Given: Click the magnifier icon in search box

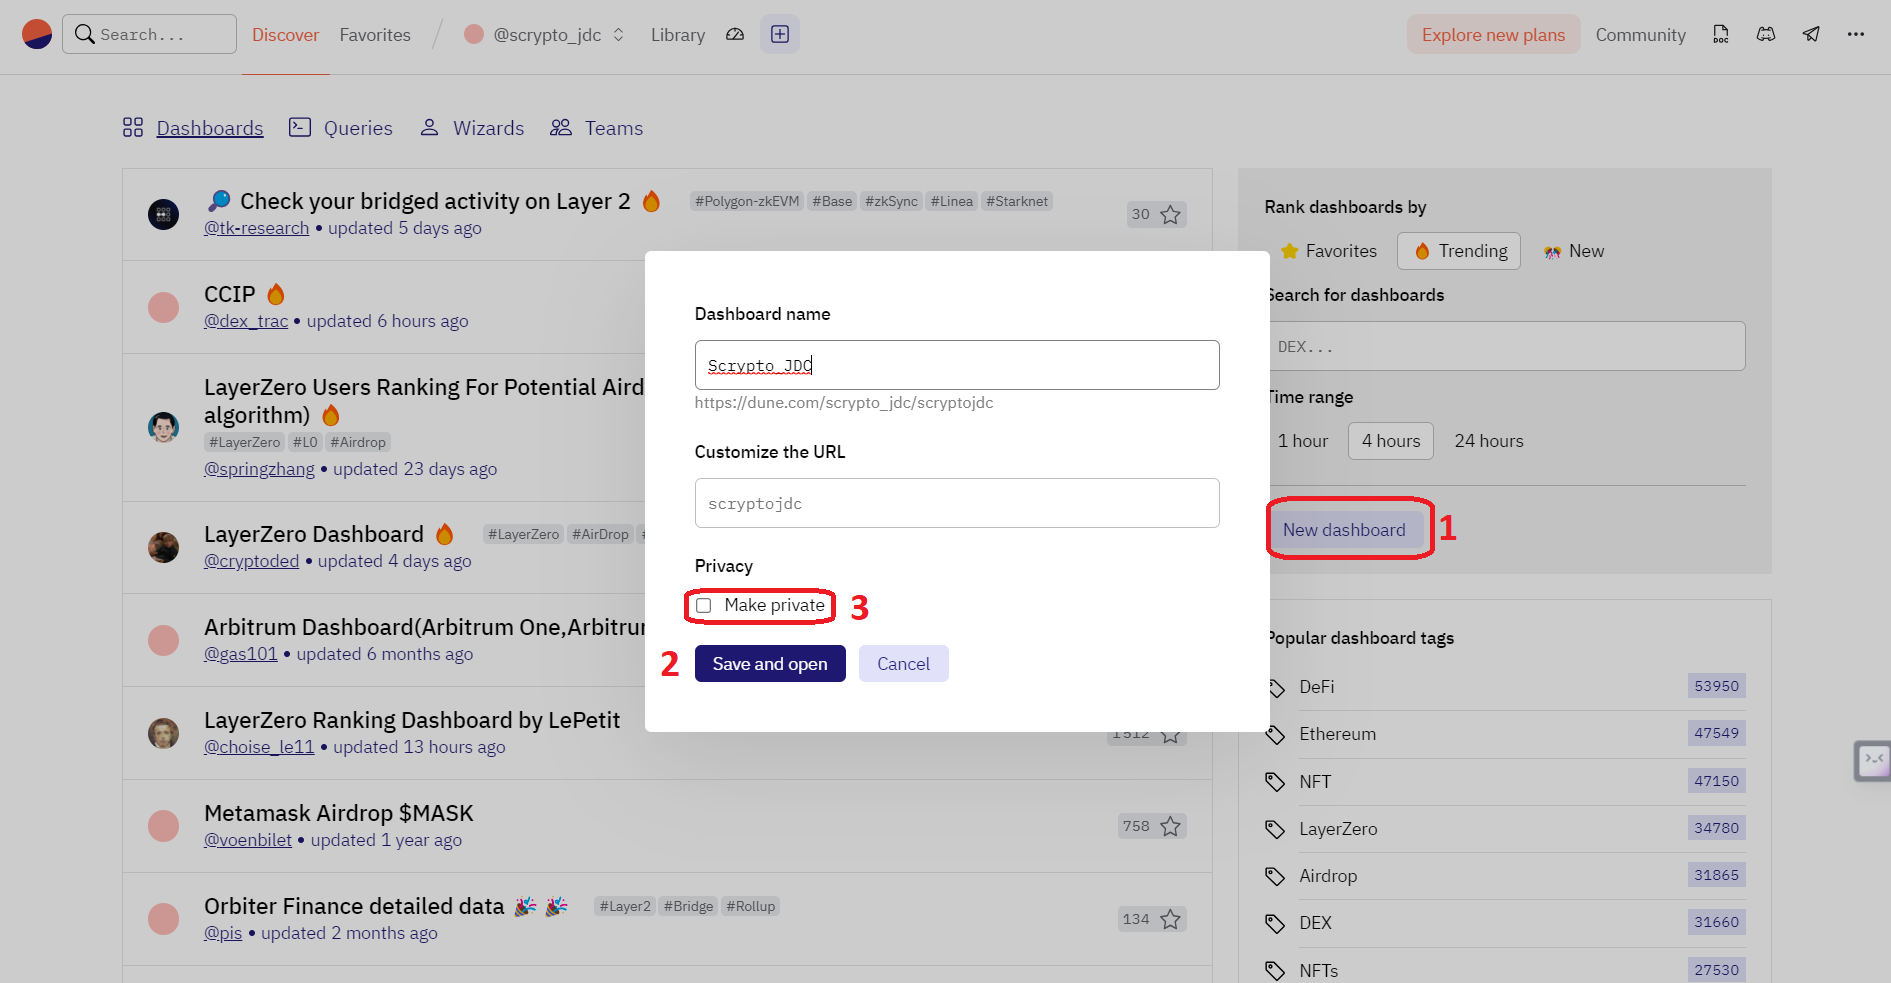Looking at the screenshot, I should coord(85,34).
